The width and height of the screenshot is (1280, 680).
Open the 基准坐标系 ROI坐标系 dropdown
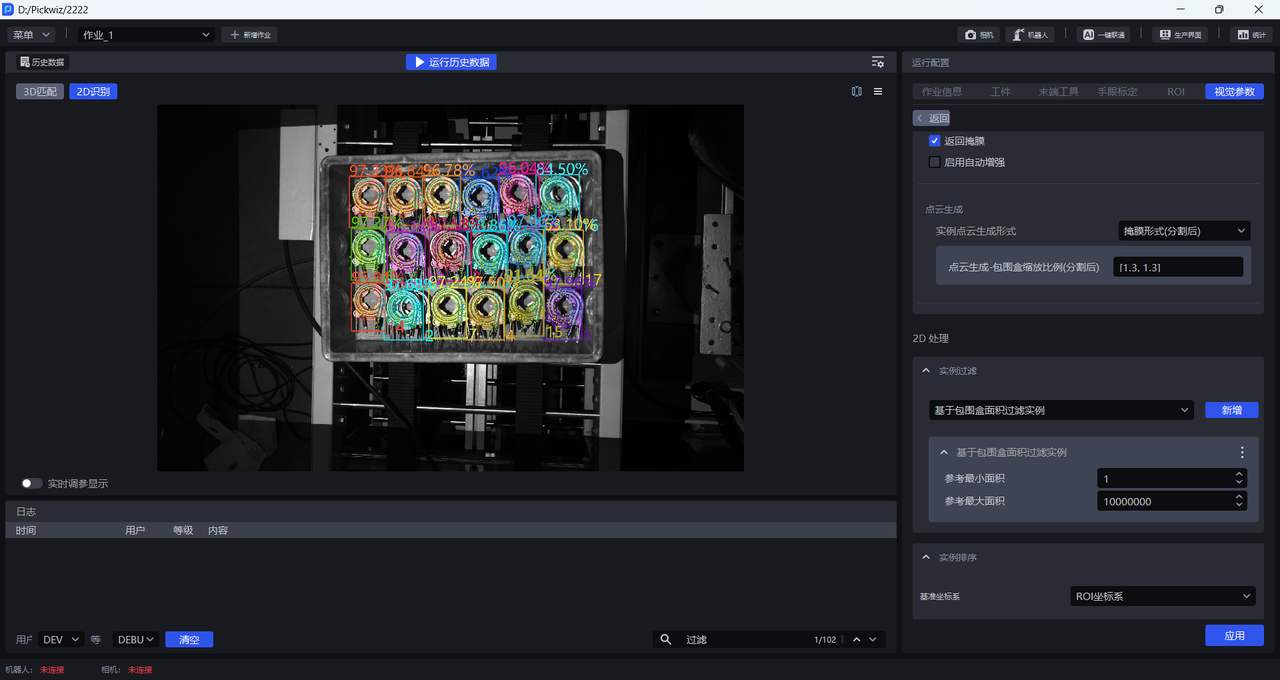[x=1161, y=596]
